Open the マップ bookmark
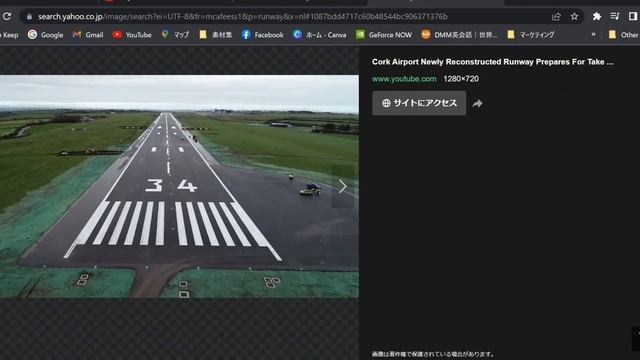This screenshot has height=360, width=640. pyautogui.click(x=176, y=35)
